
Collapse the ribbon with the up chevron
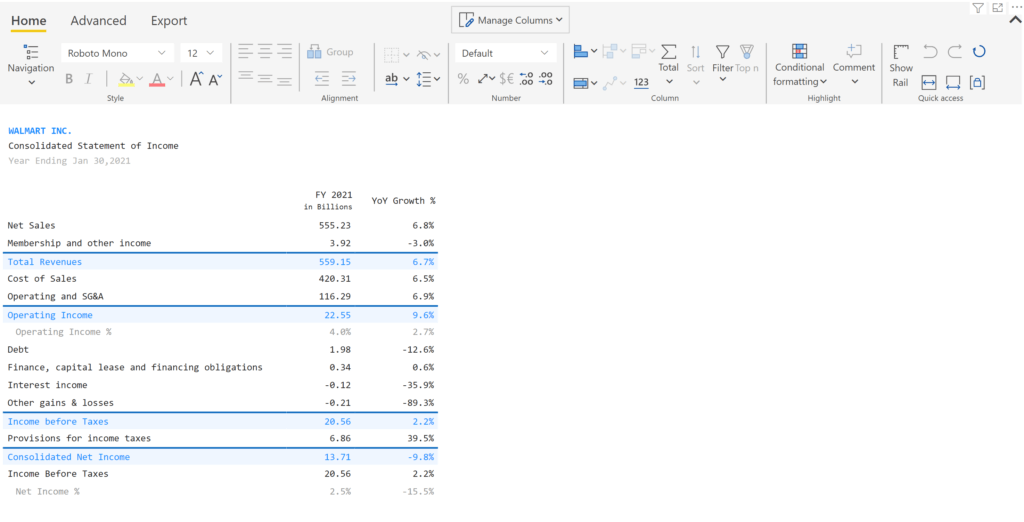point(1015,20)
